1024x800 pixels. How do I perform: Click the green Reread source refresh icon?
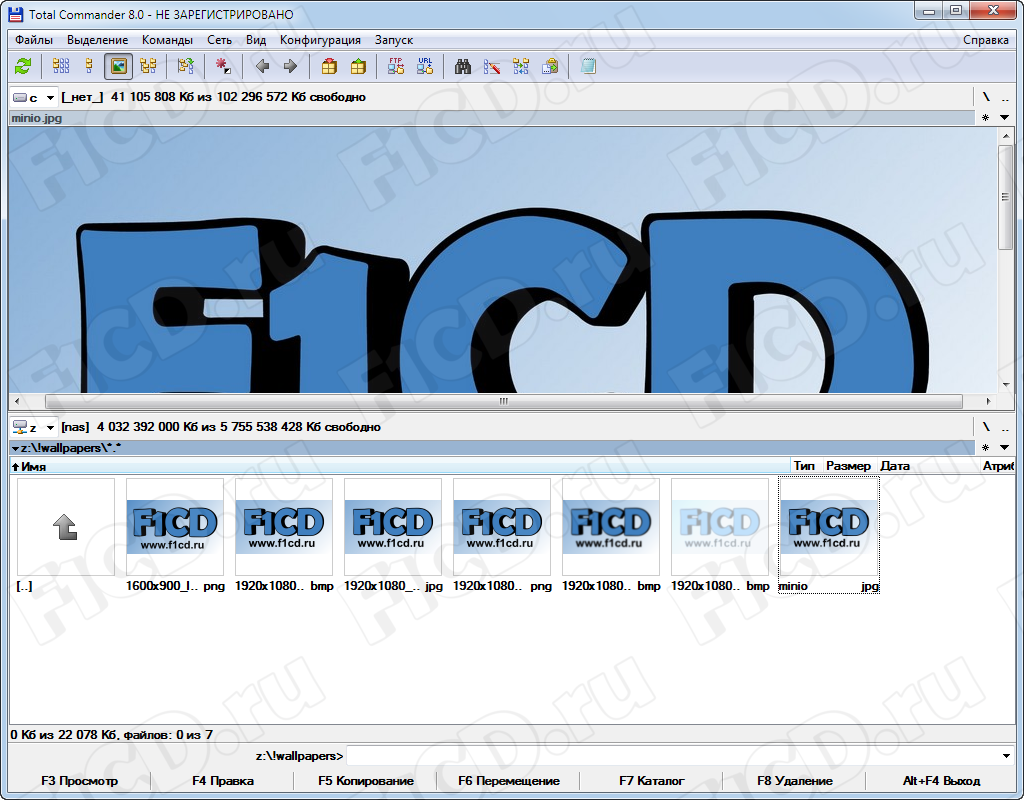point(23,66)
